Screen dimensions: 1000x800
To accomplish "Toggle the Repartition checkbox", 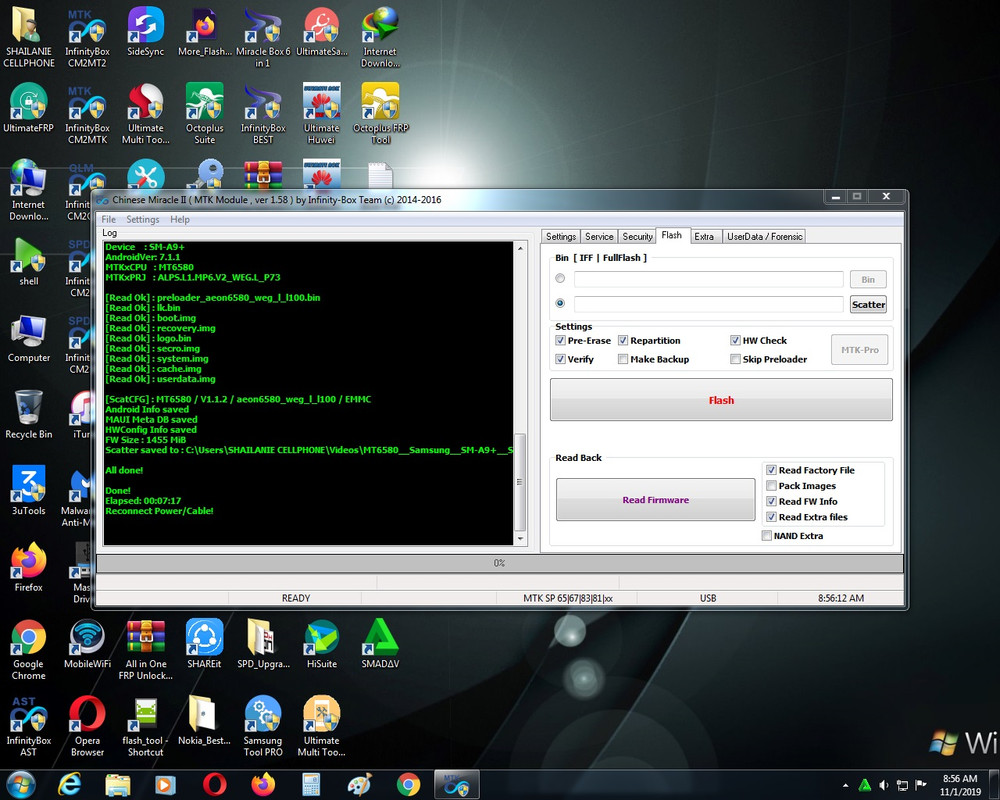I will click(622, 341).
